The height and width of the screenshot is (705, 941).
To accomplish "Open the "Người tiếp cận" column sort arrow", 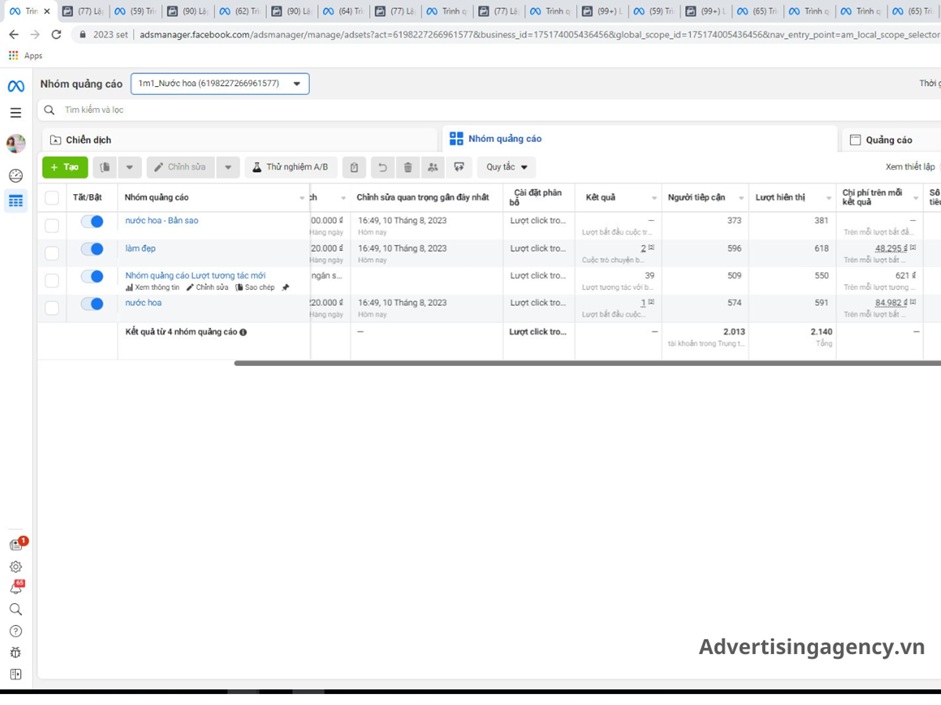I will (741, 198).
